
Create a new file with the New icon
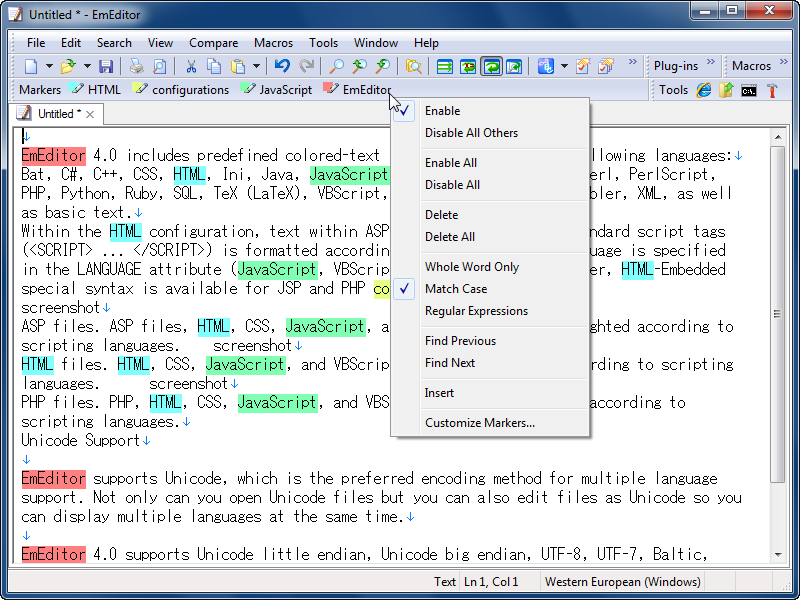(31, 66)
